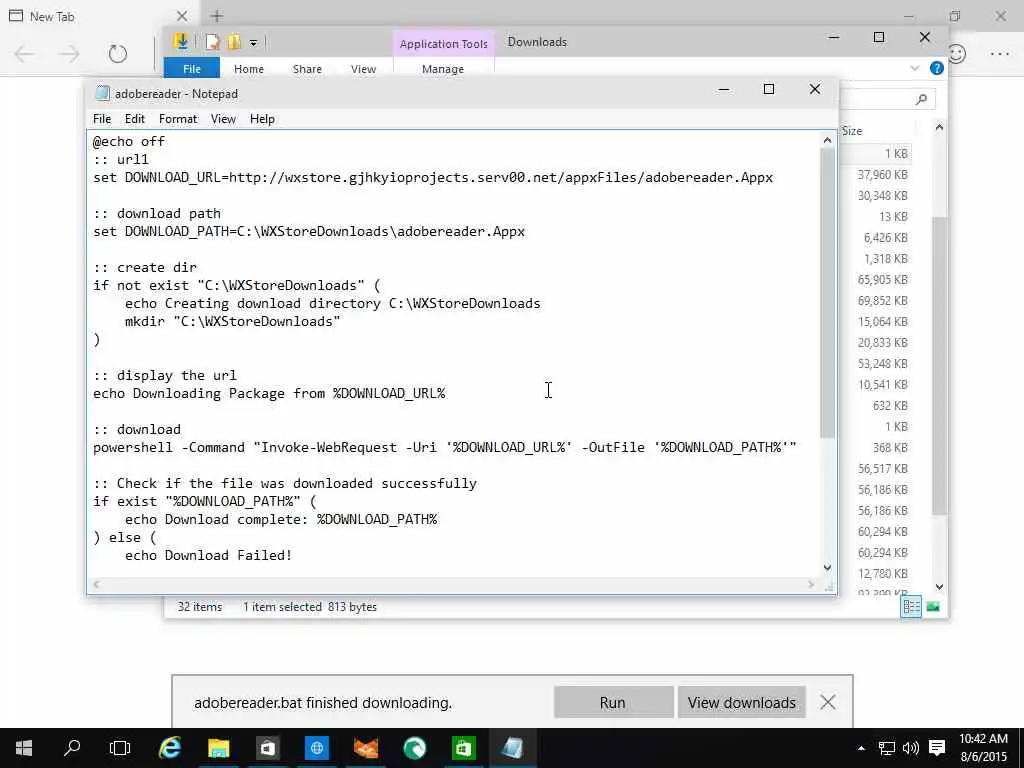Click browser Refresh button

[118, 54]
